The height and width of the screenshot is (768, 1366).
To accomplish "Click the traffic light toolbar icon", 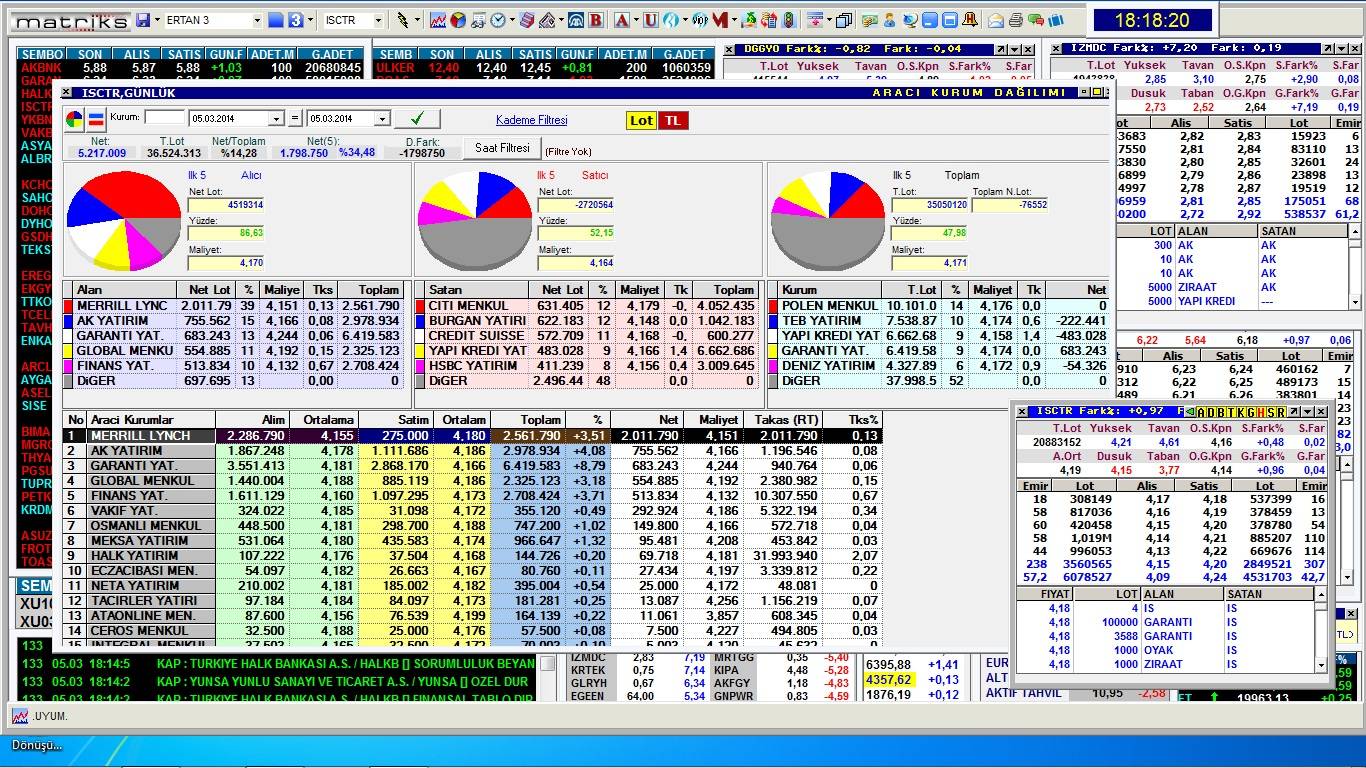I will [789, 20].
